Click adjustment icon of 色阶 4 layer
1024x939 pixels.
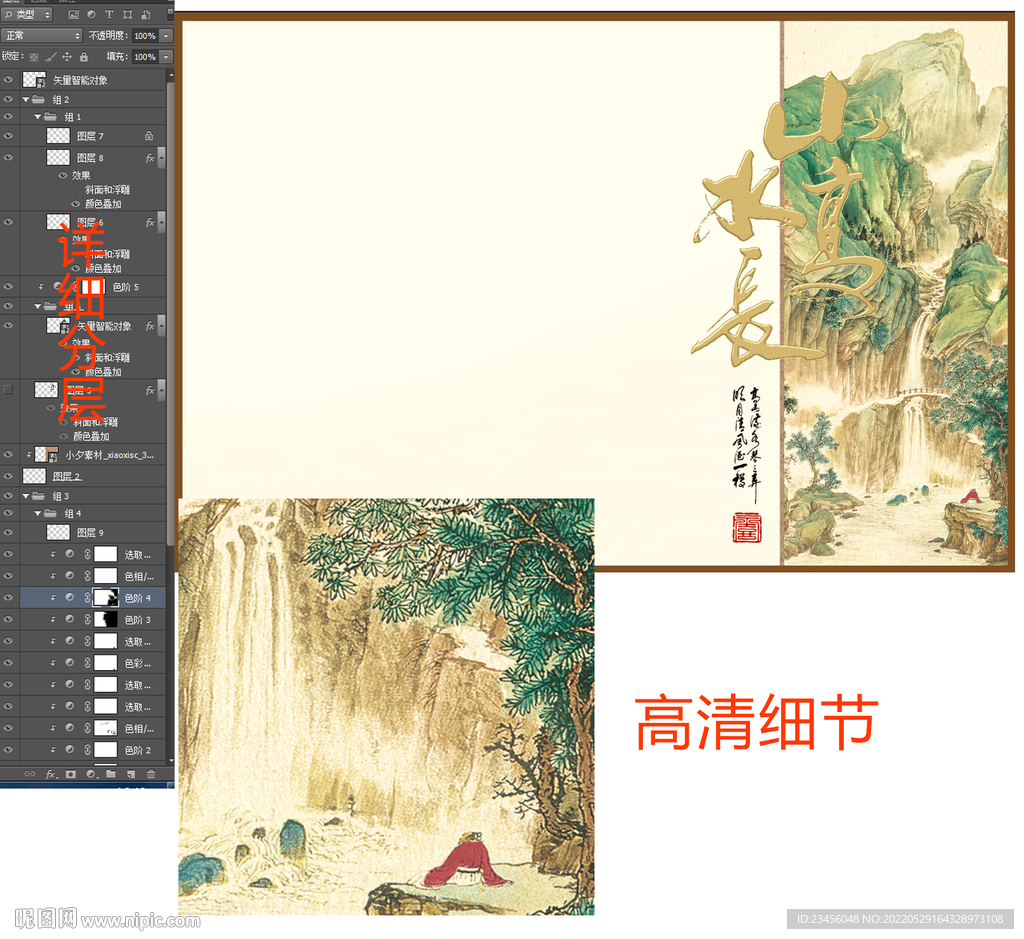click(69, 597)
